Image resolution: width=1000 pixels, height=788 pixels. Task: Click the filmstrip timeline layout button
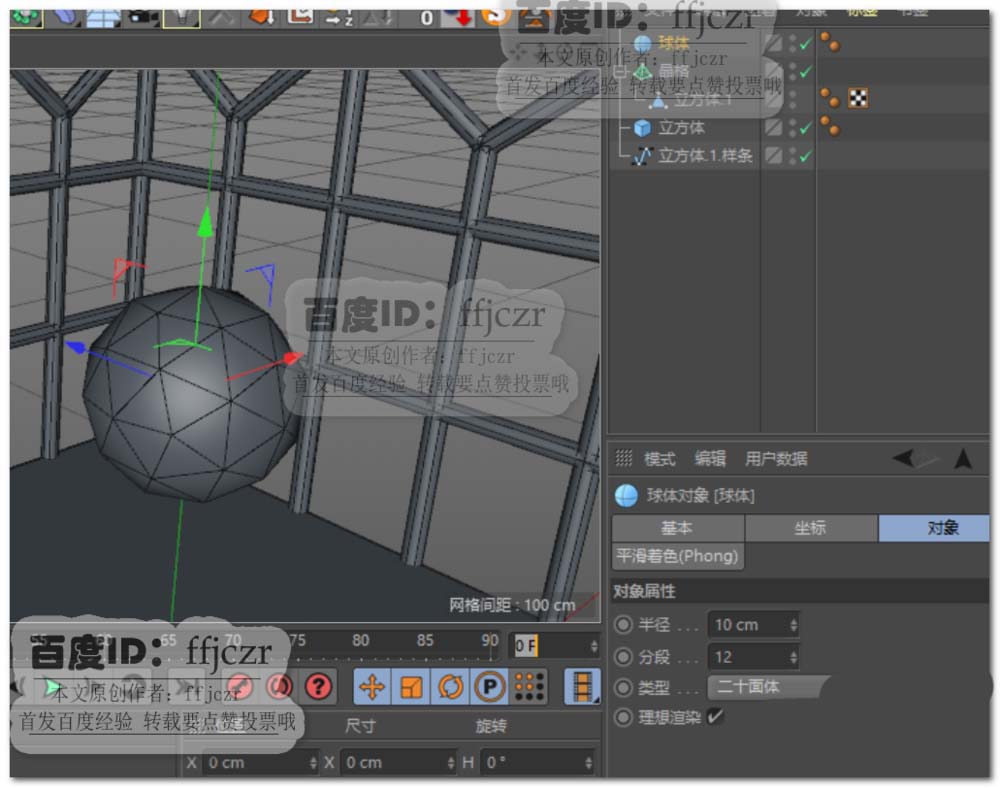[x=582, y=687]
